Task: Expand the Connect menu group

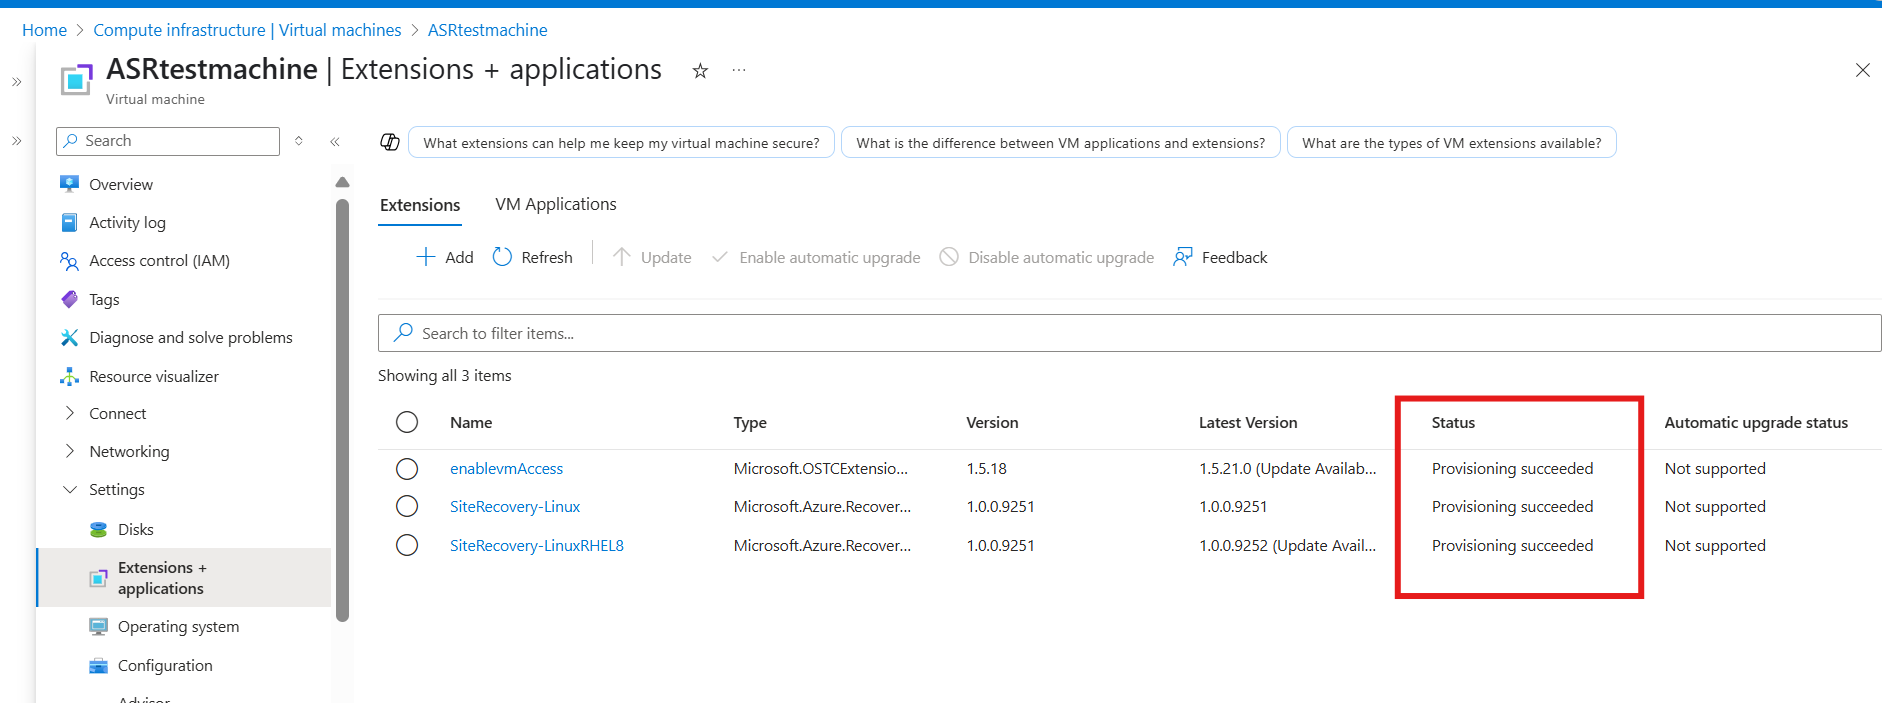Action: [69, 413]
